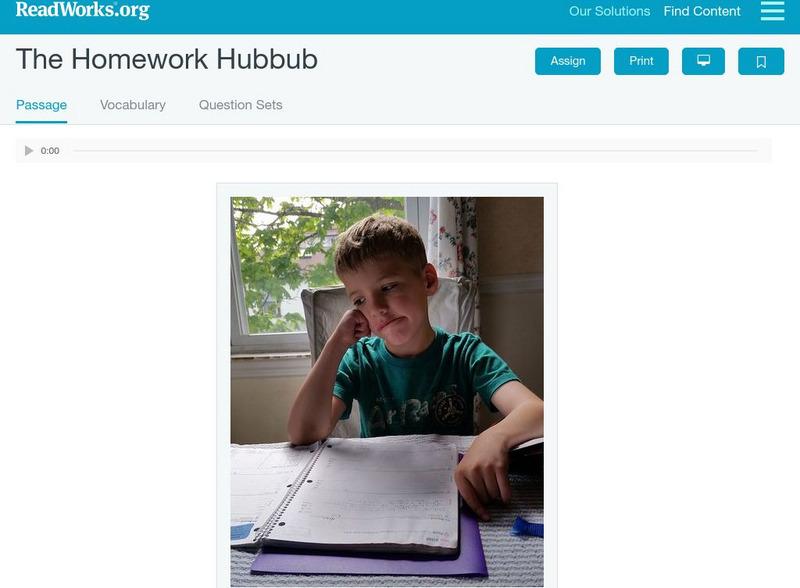This screenshot has height=588, width=800.
Task: Open the Our Solutions menu
Action: click(609, 11)
